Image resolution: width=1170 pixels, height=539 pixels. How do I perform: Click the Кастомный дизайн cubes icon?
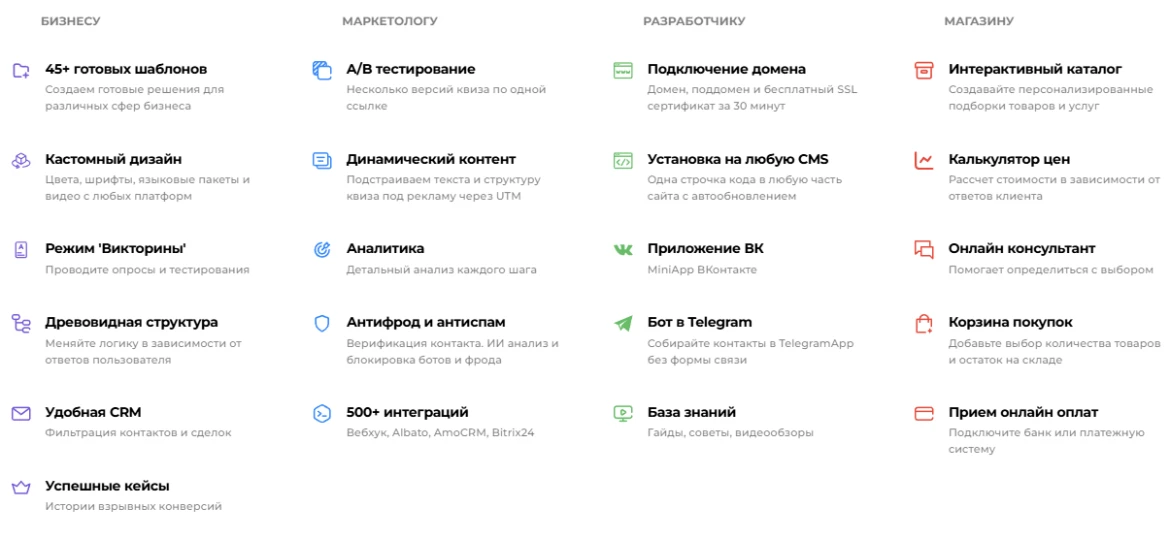pos(20,161)
